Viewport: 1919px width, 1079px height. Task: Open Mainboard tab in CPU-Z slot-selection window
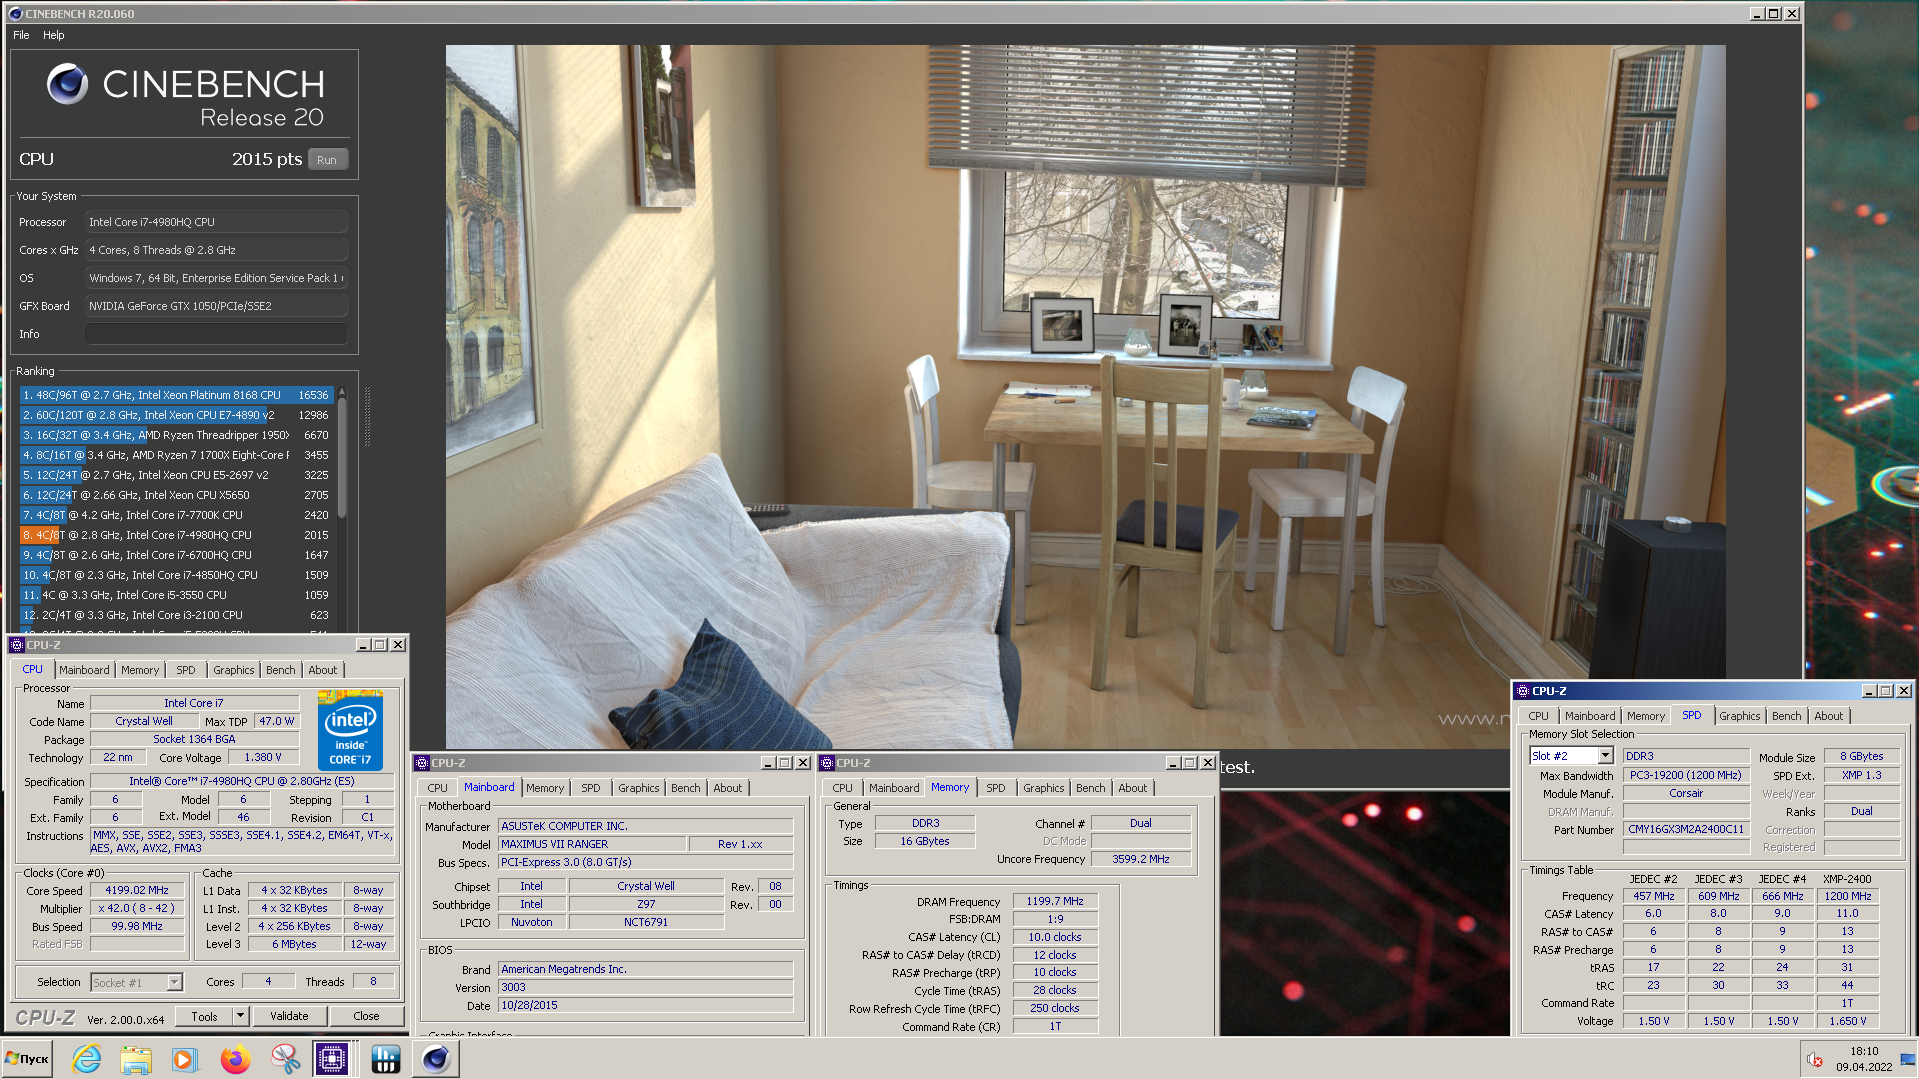1590,716
